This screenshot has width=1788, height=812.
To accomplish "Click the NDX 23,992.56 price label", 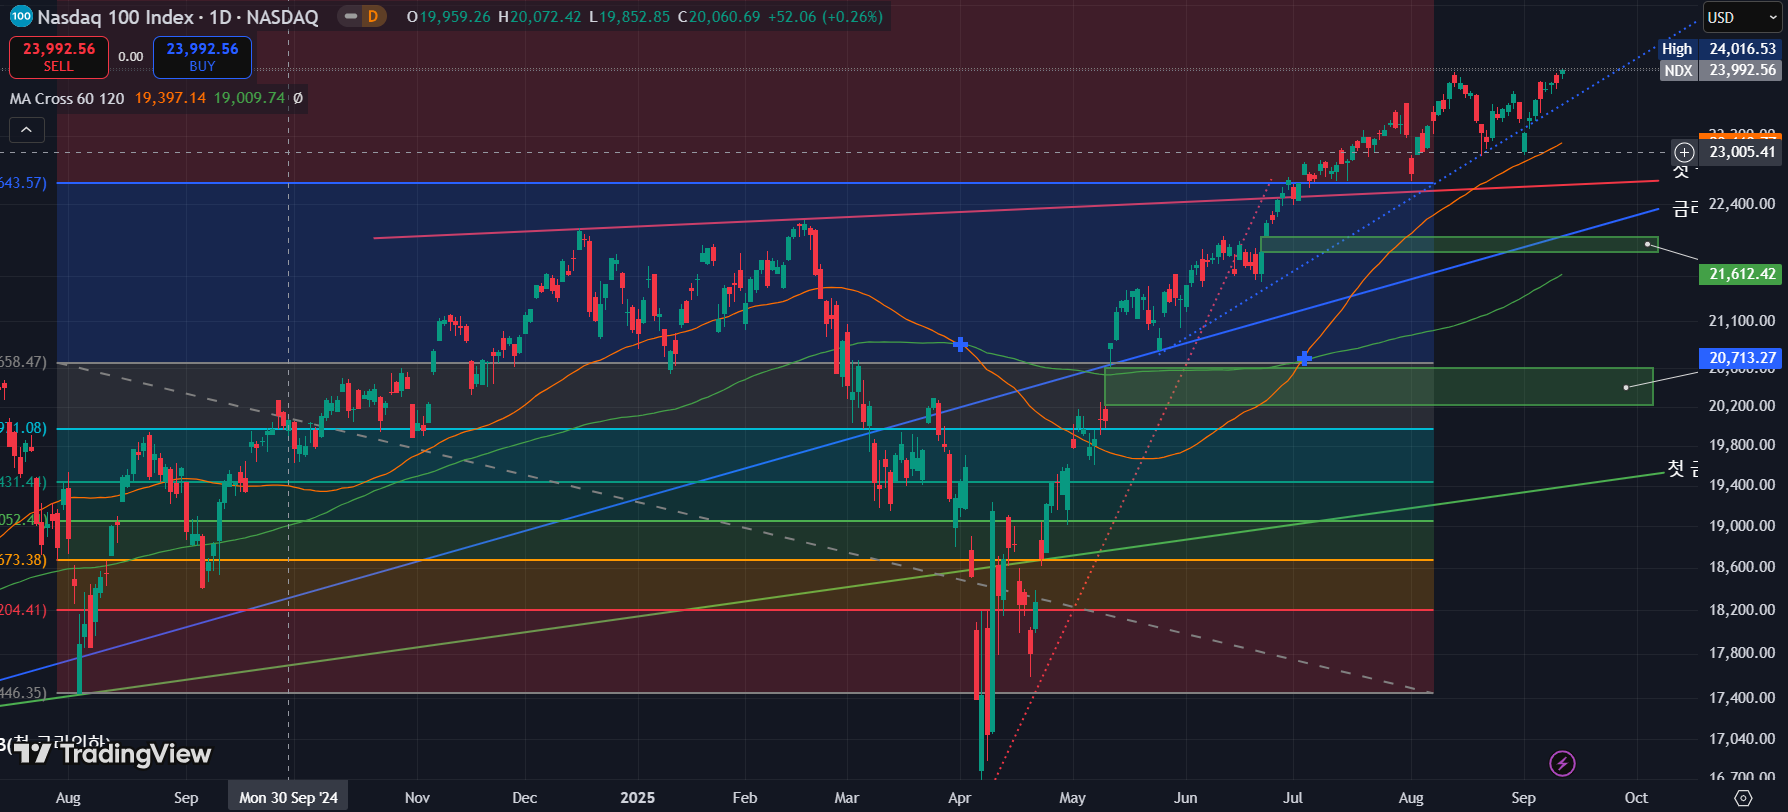I will tap(1719, 70).
